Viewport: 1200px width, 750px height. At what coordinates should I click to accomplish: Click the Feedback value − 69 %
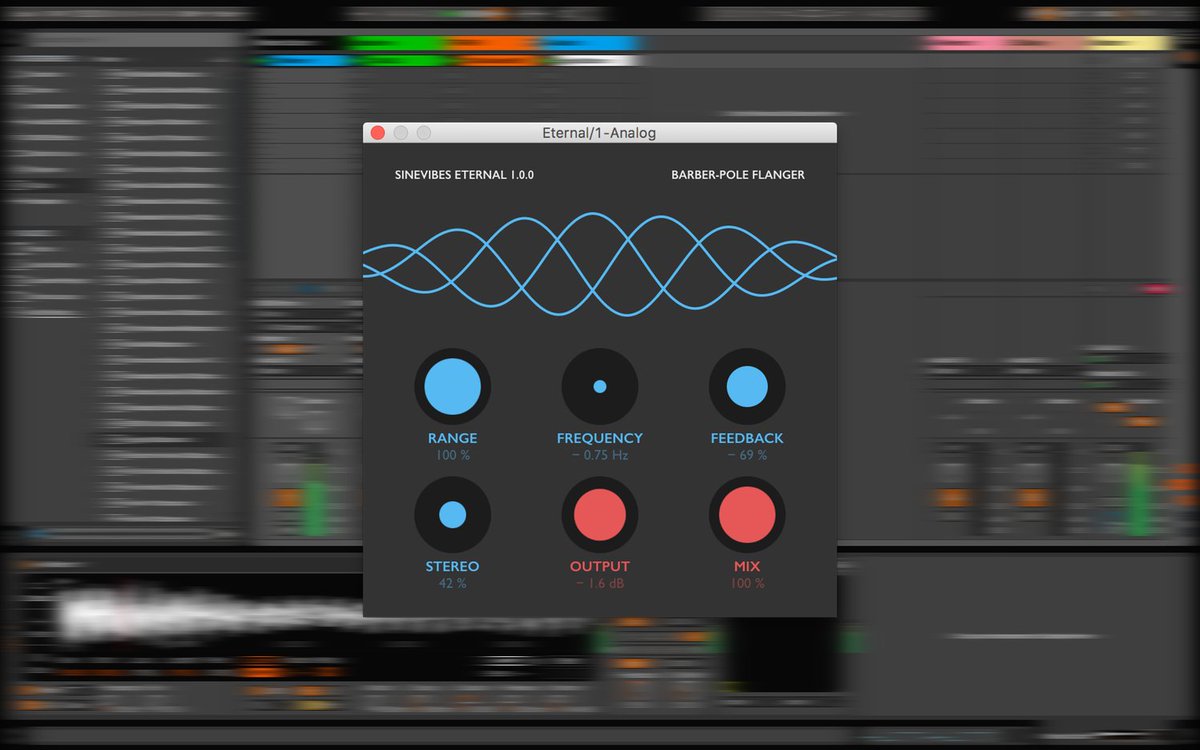(x=747, y=456)
